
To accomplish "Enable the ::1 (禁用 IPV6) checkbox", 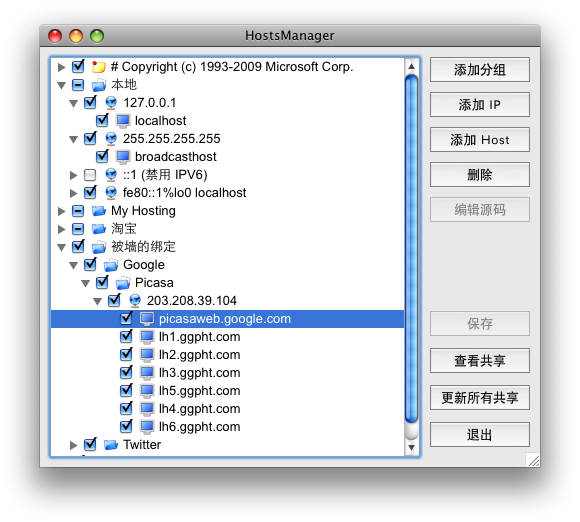I will (x=90, y=175).
